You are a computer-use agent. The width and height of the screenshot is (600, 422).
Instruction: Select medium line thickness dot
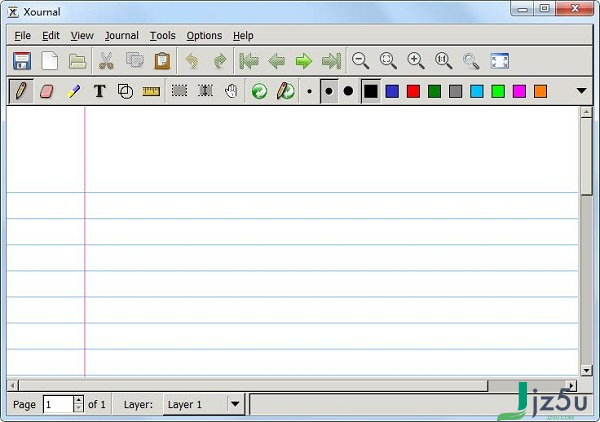pyautogui.click(x=329, y=91)
